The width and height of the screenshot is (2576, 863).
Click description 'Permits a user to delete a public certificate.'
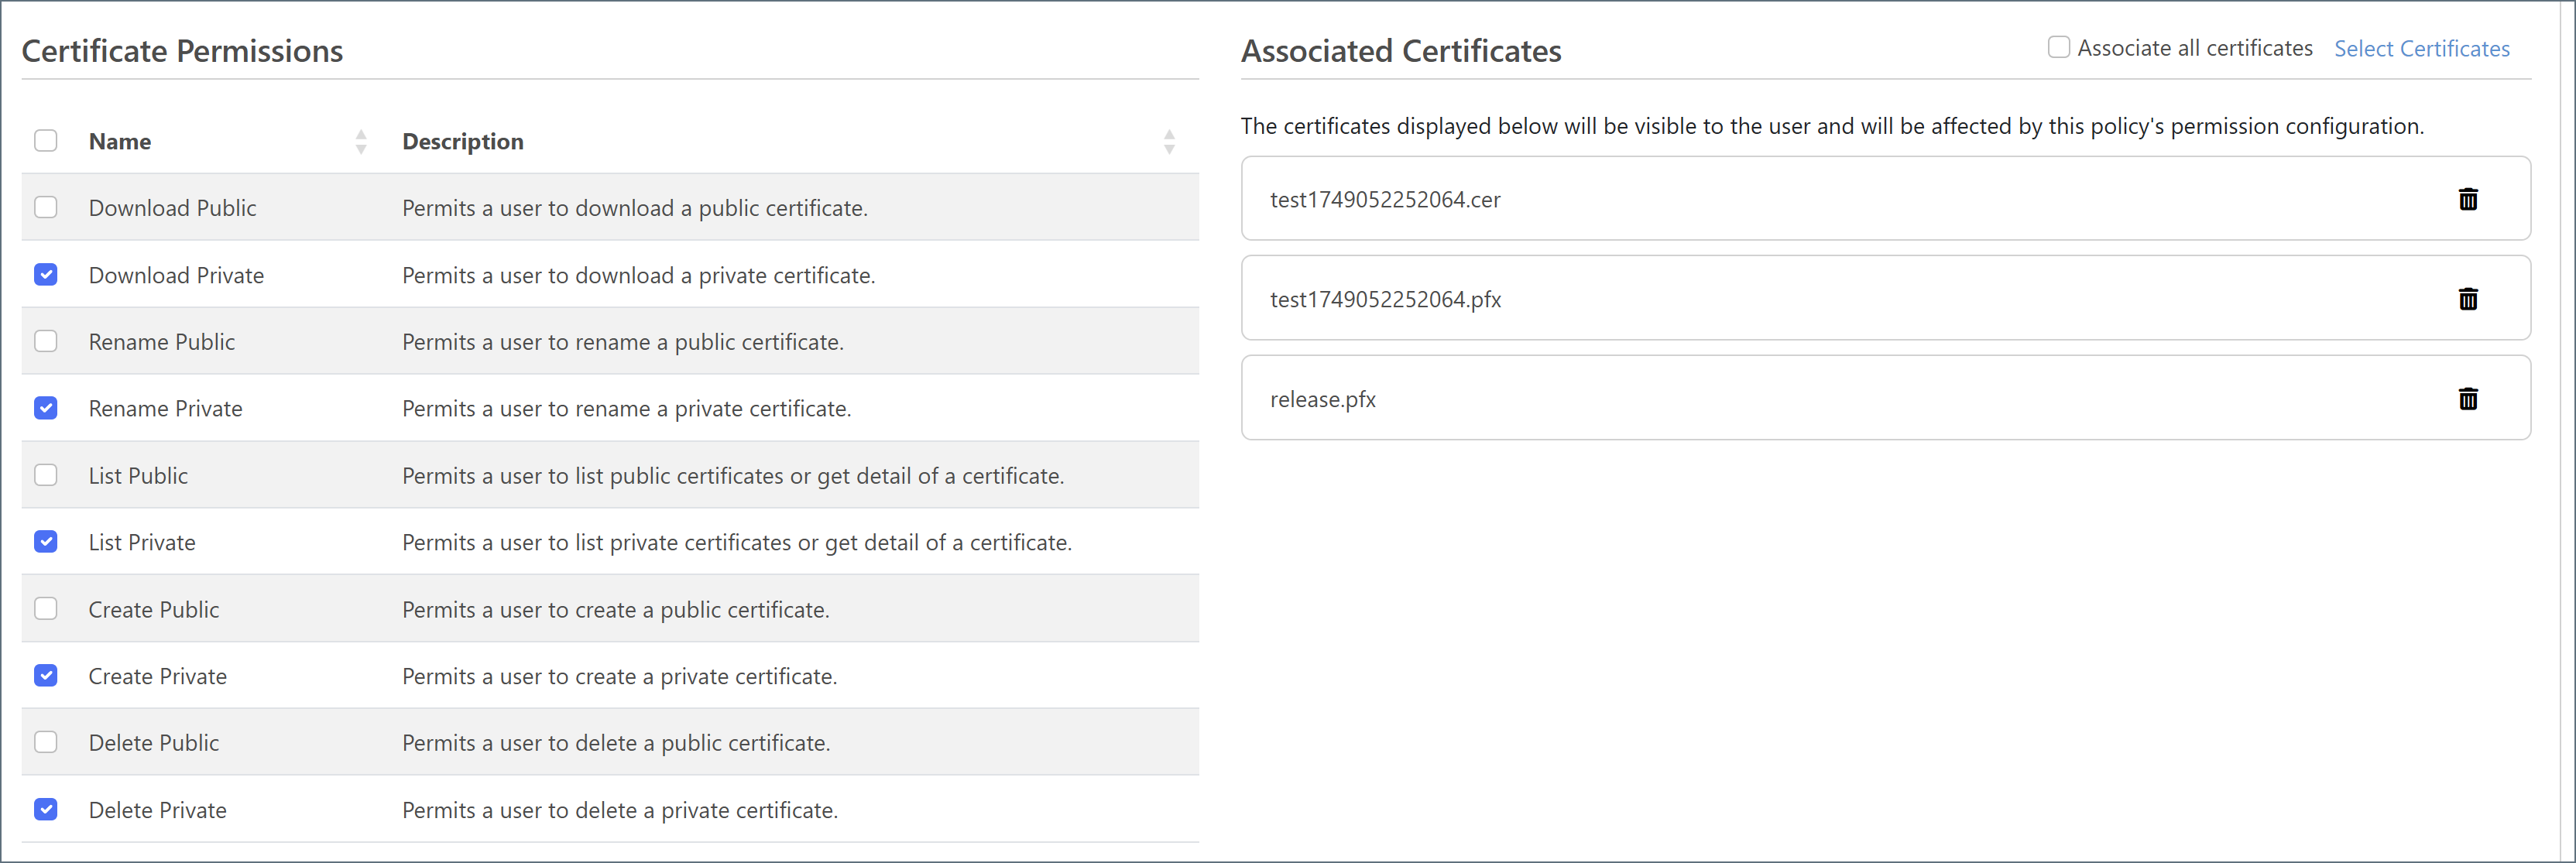click(616, 743)
